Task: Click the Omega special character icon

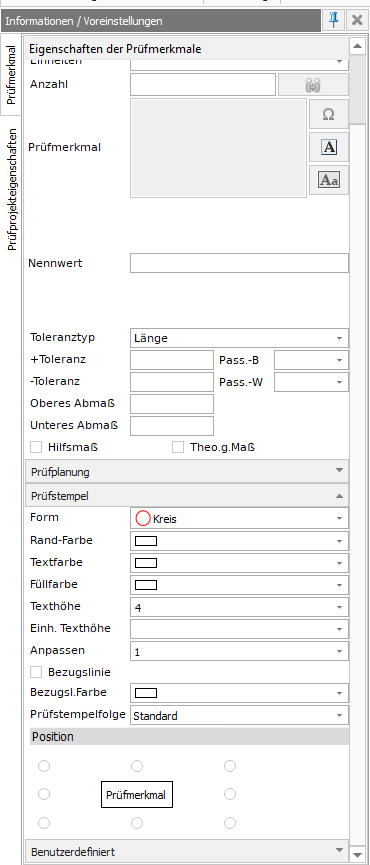Action: coord(329,114)
